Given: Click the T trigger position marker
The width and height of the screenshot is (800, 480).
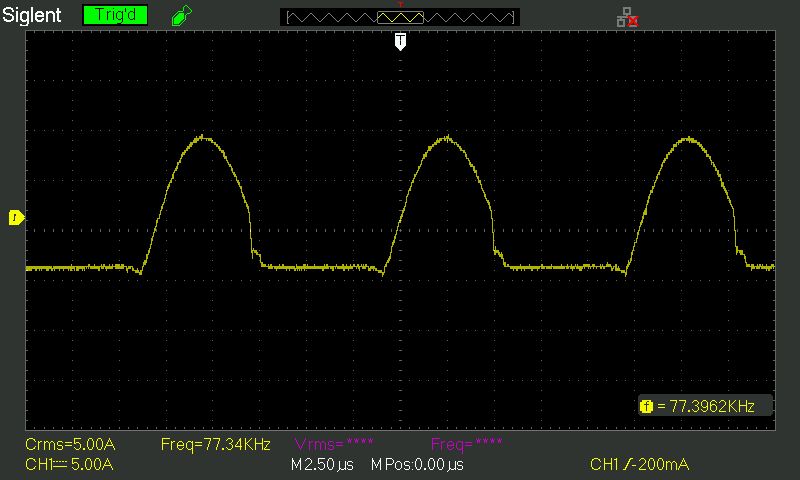Looking at the screenshot, I should tap(401, 42).
